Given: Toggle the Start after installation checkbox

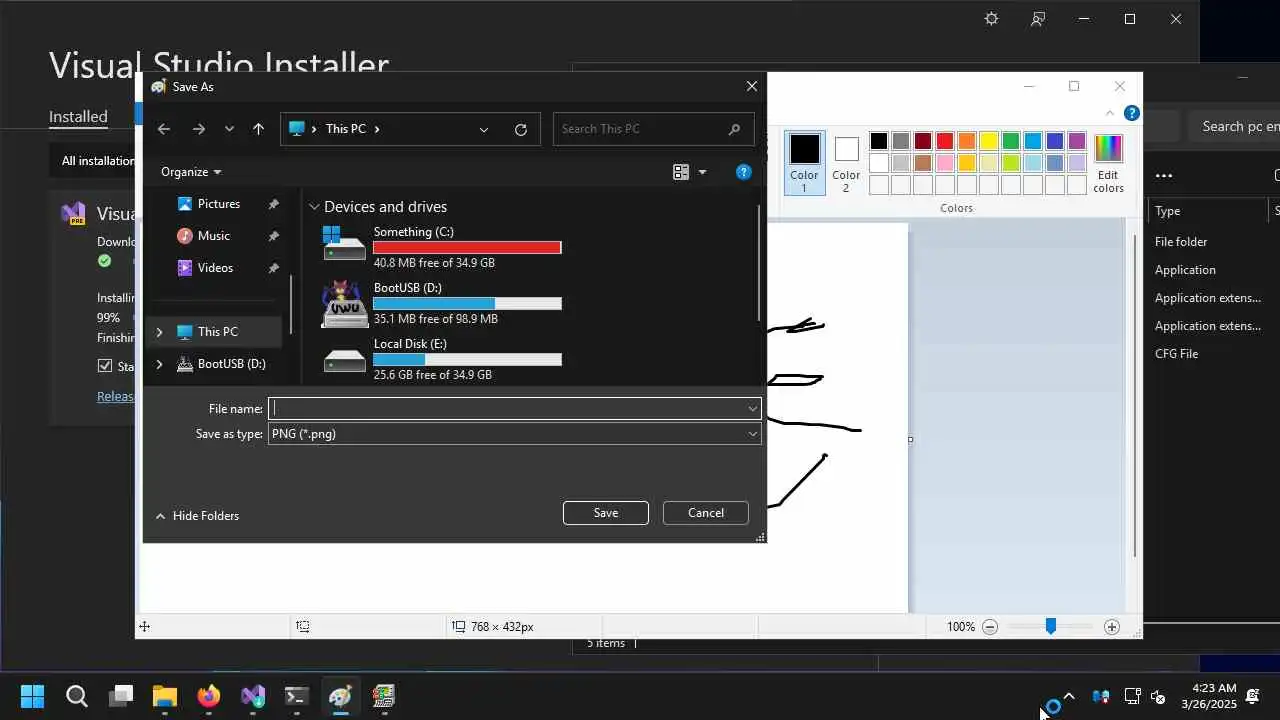Looking at the screenshot, I should pos(105,366).
